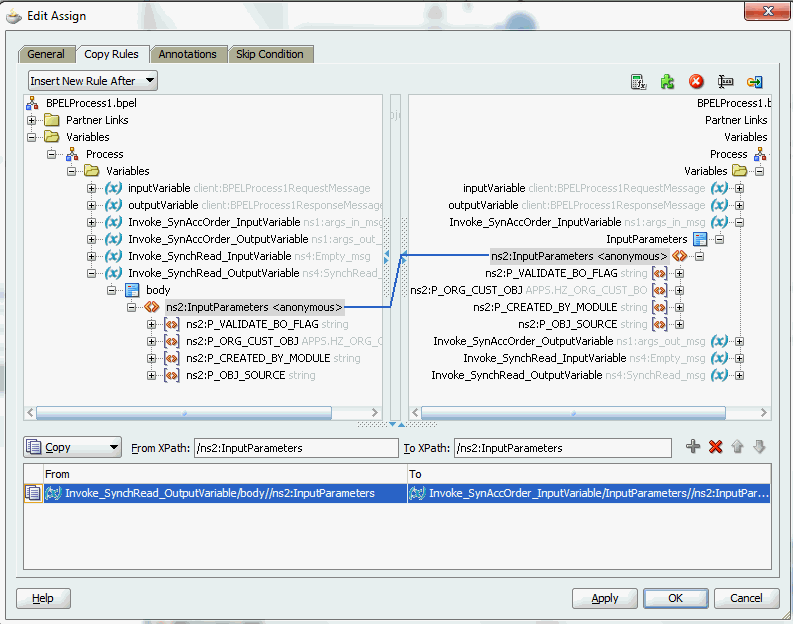Click the green arrow partner link icon
This screenshot has width=793, height=624.
click(755, 82)
